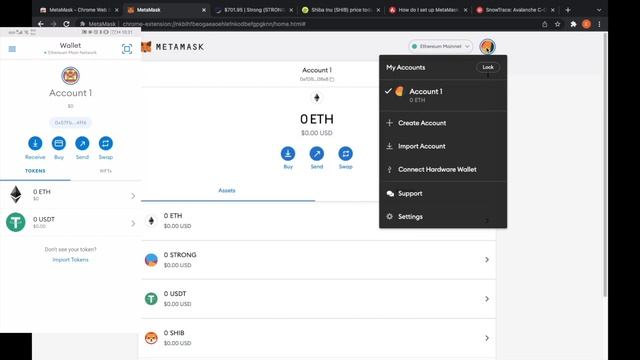This screenshot has width=640, height=360.
Task: Open the 0 ETH asset row in extension
Action: [318, 221]
